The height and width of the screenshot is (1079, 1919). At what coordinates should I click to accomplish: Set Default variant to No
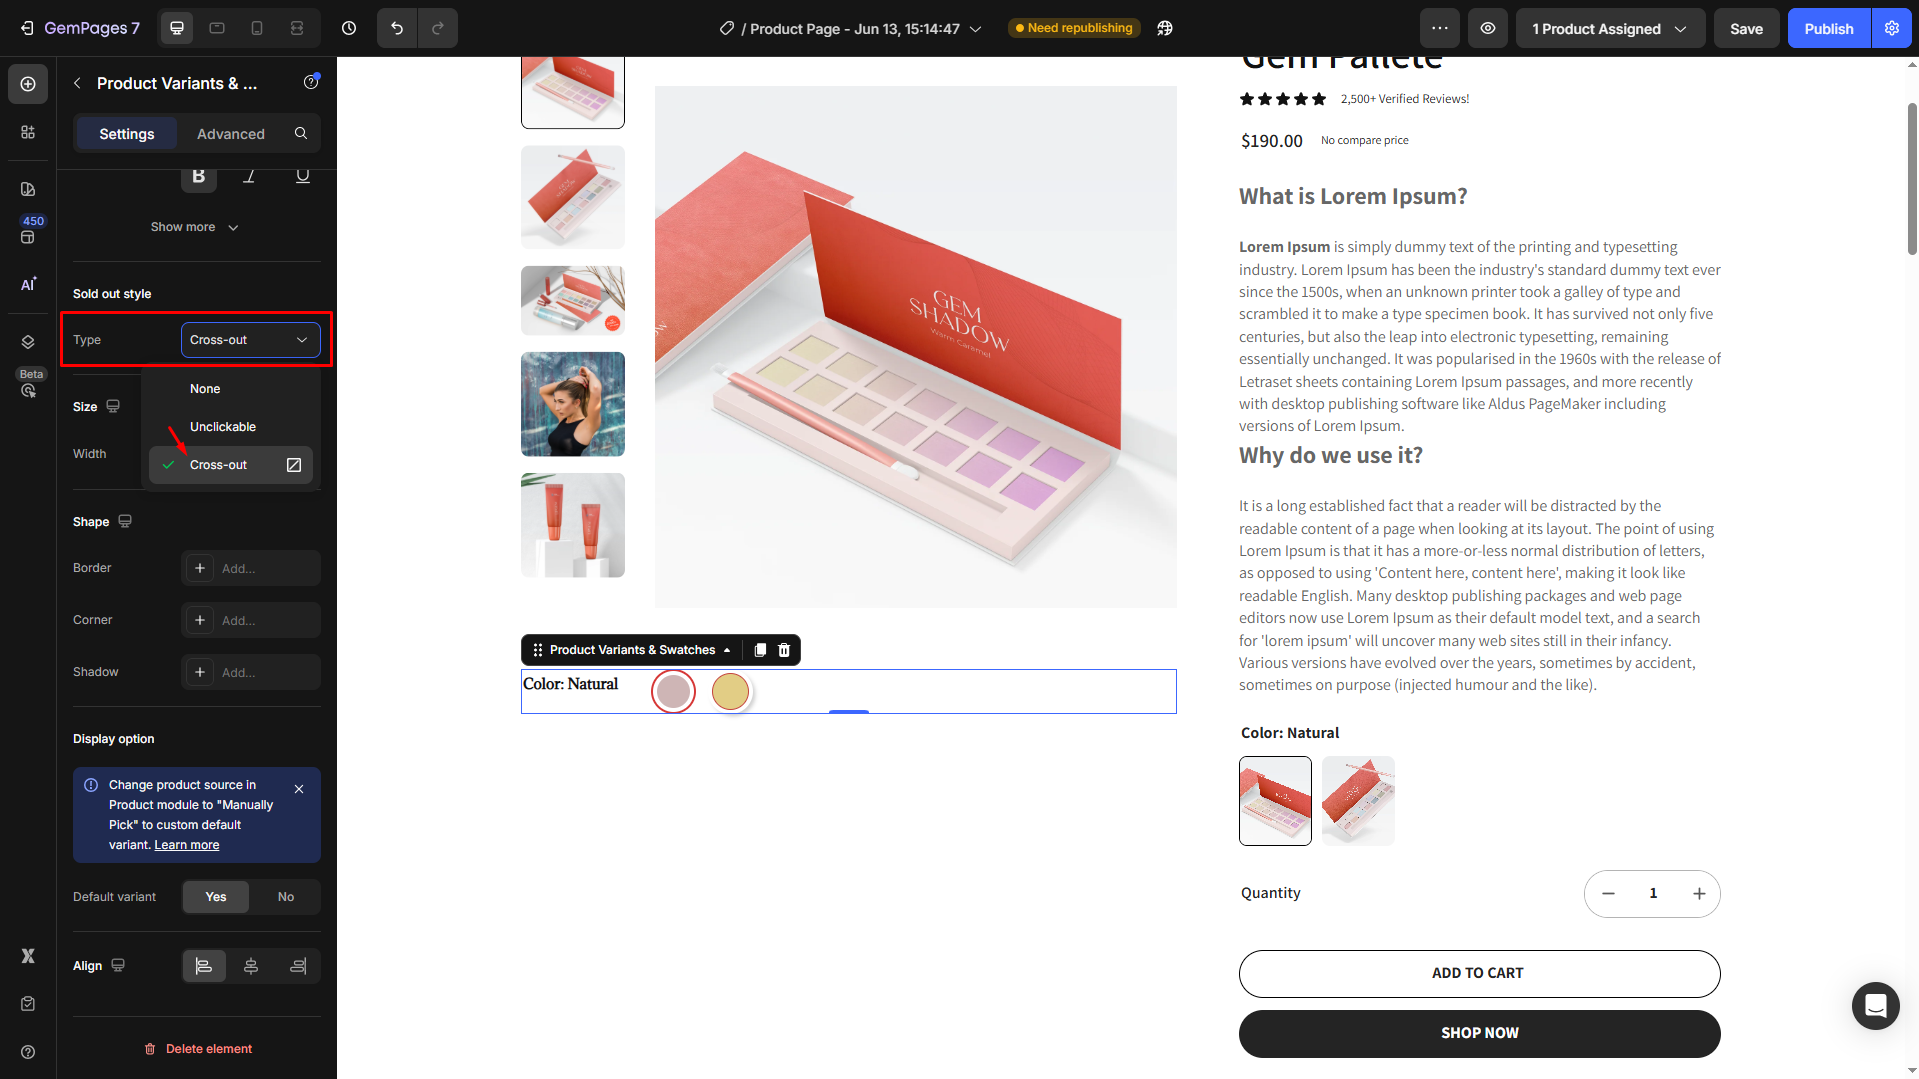[x=286, y=897]
